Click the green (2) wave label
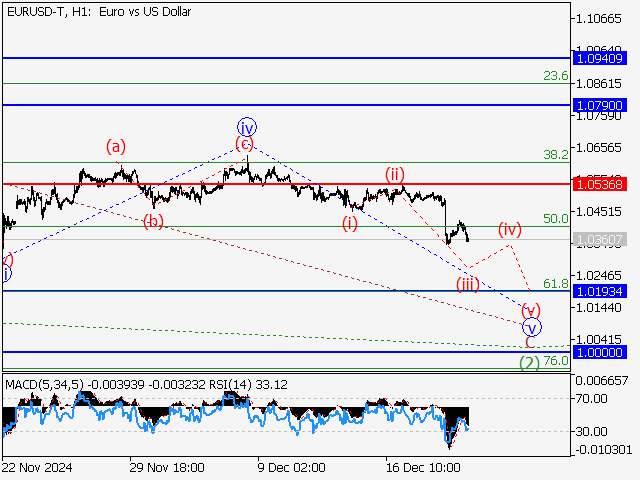Screen dimensions: 640x480 [530, 361]
